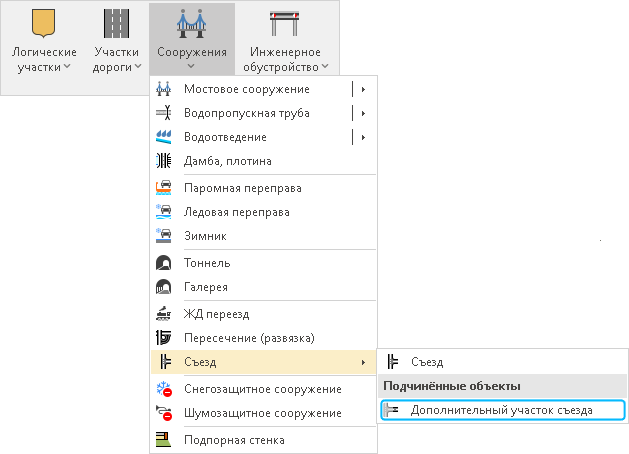Open the Инженерное обустройство dropdown chevron
Screen dimensions: 629x454
click(x=325, y=66)
